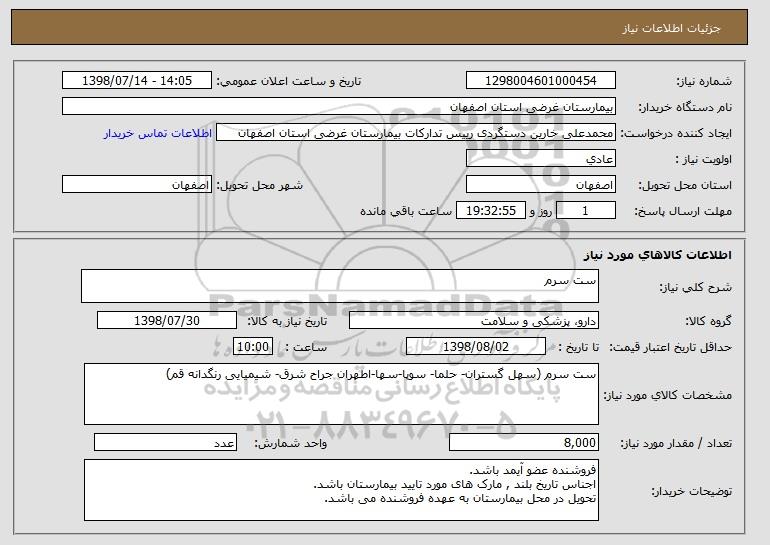The width and height of the screenshot is (770, 545).
Task: Click the label مهلت ارسال پاسخ
Action: pos(683,212)
